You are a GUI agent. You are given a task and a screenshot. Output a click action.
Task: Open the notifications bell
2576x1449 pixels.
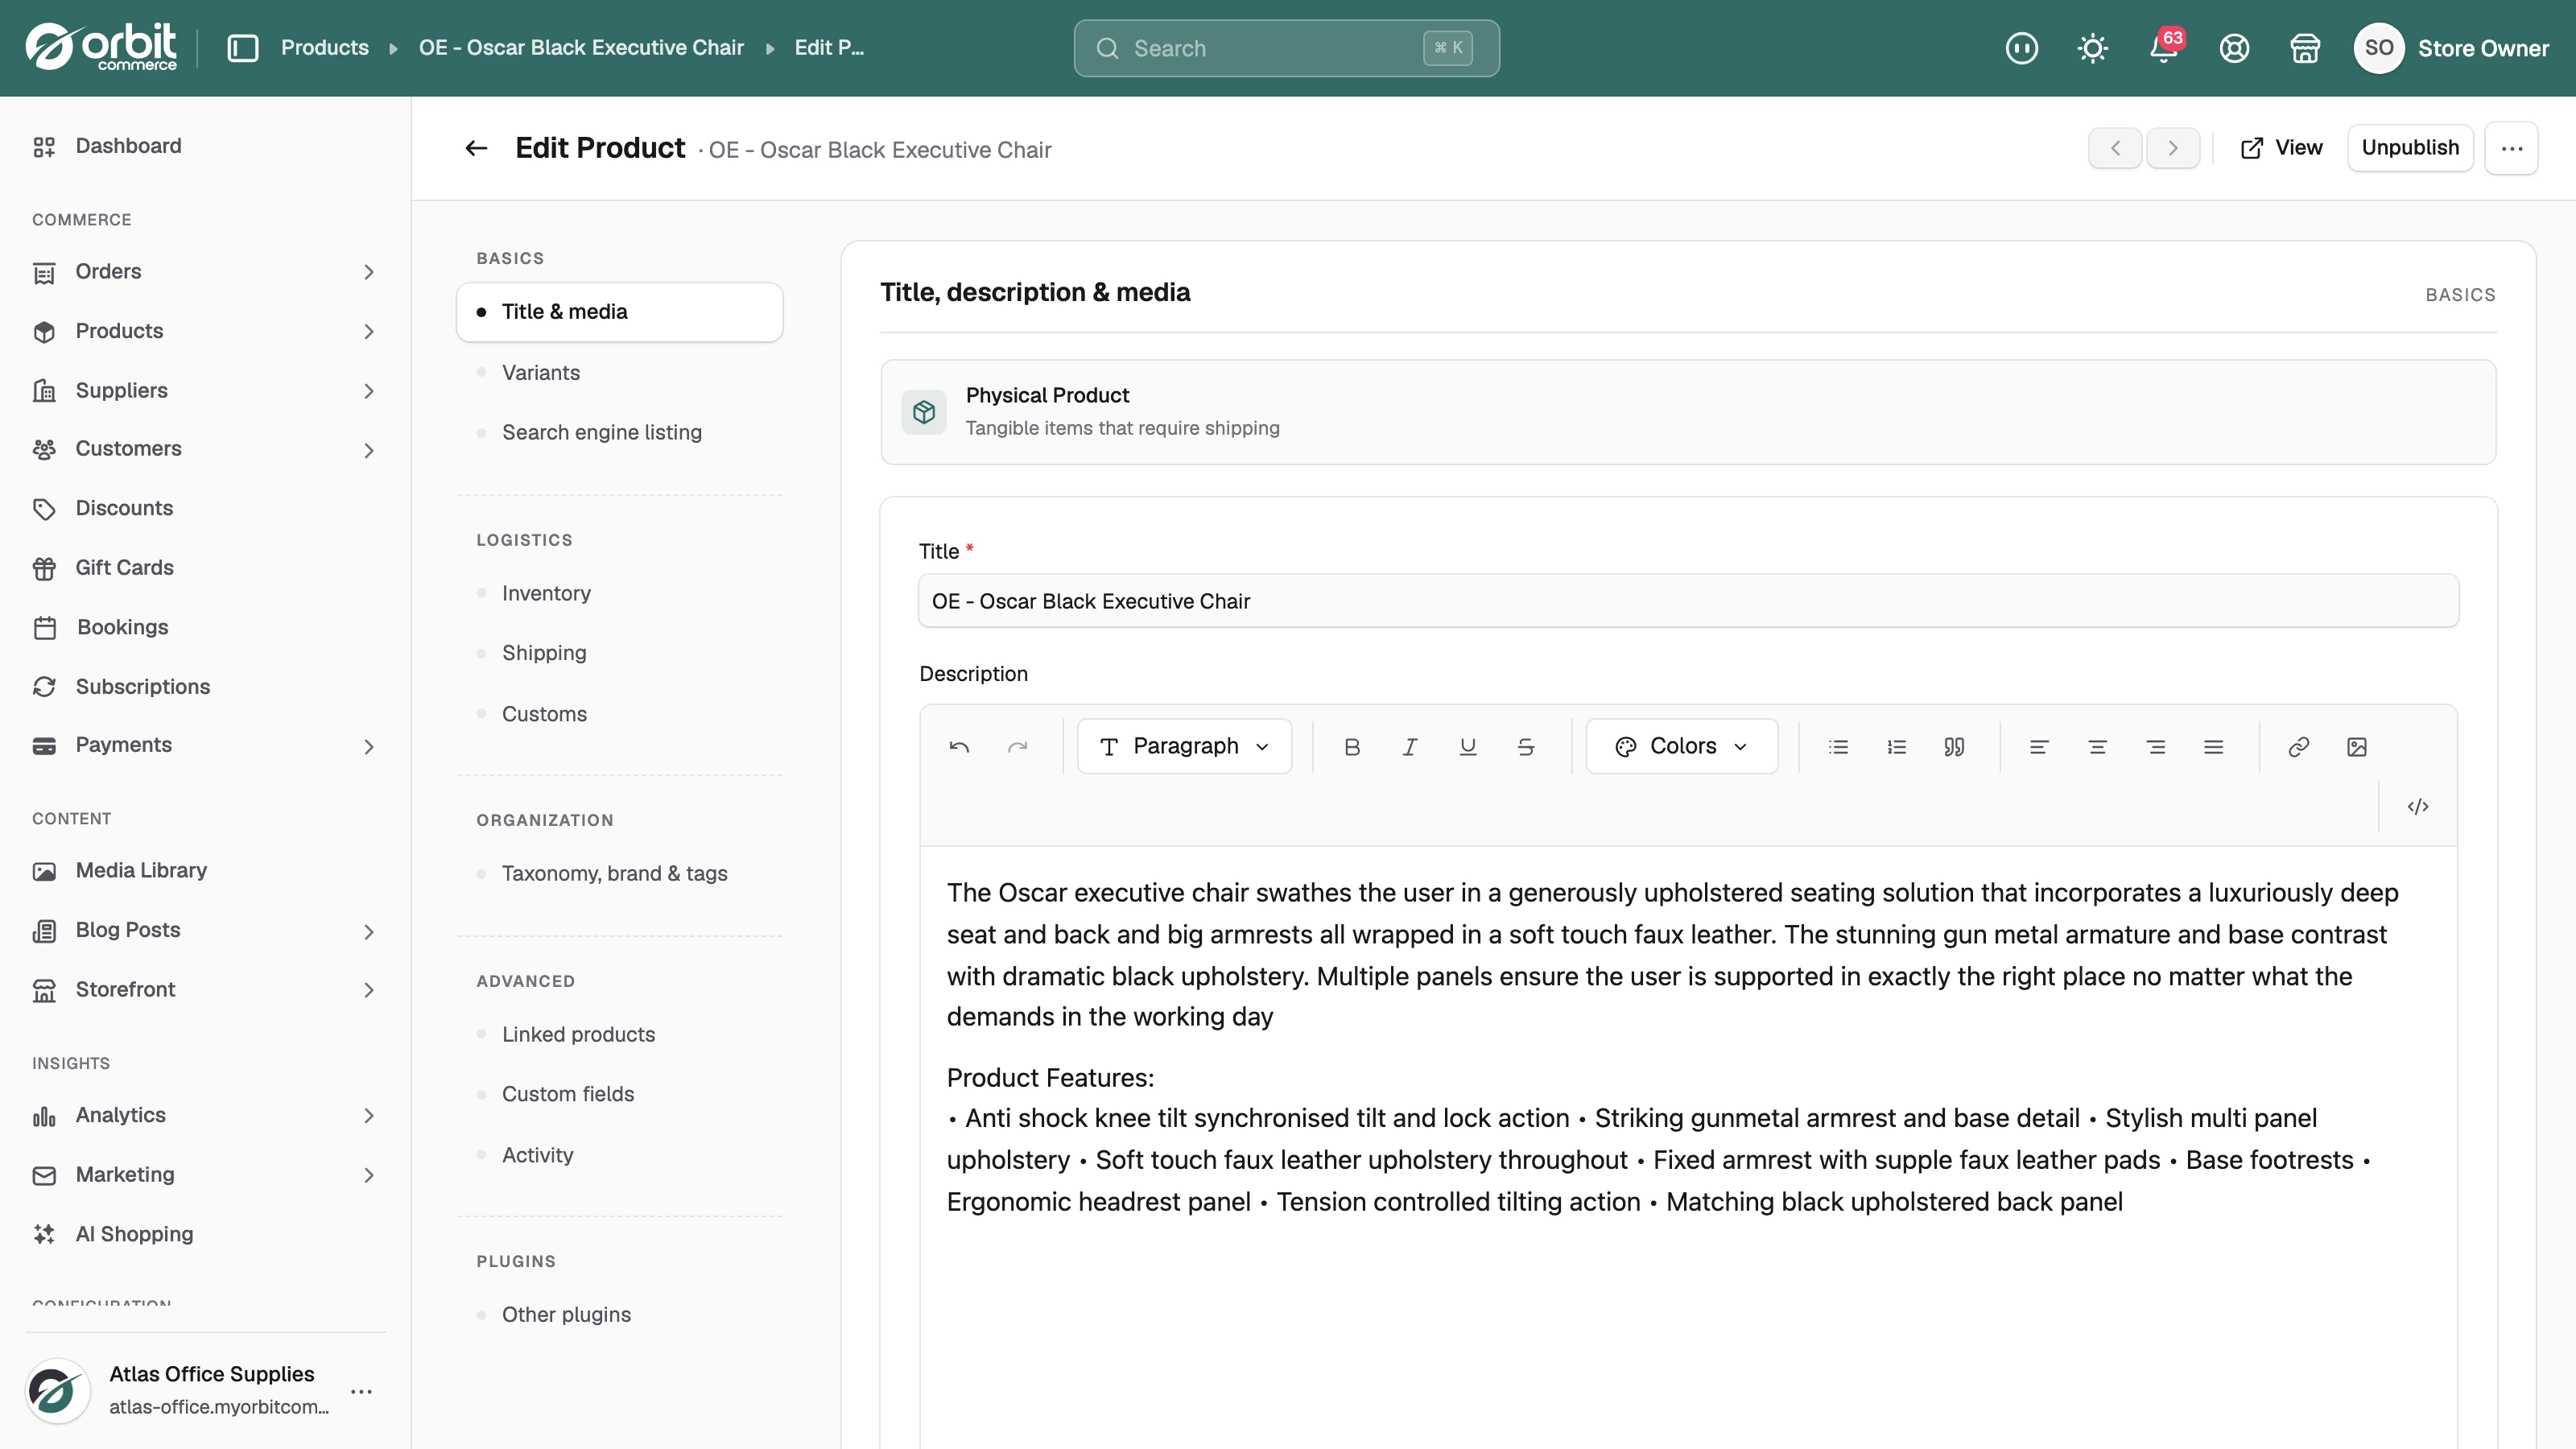(2164, 48)
